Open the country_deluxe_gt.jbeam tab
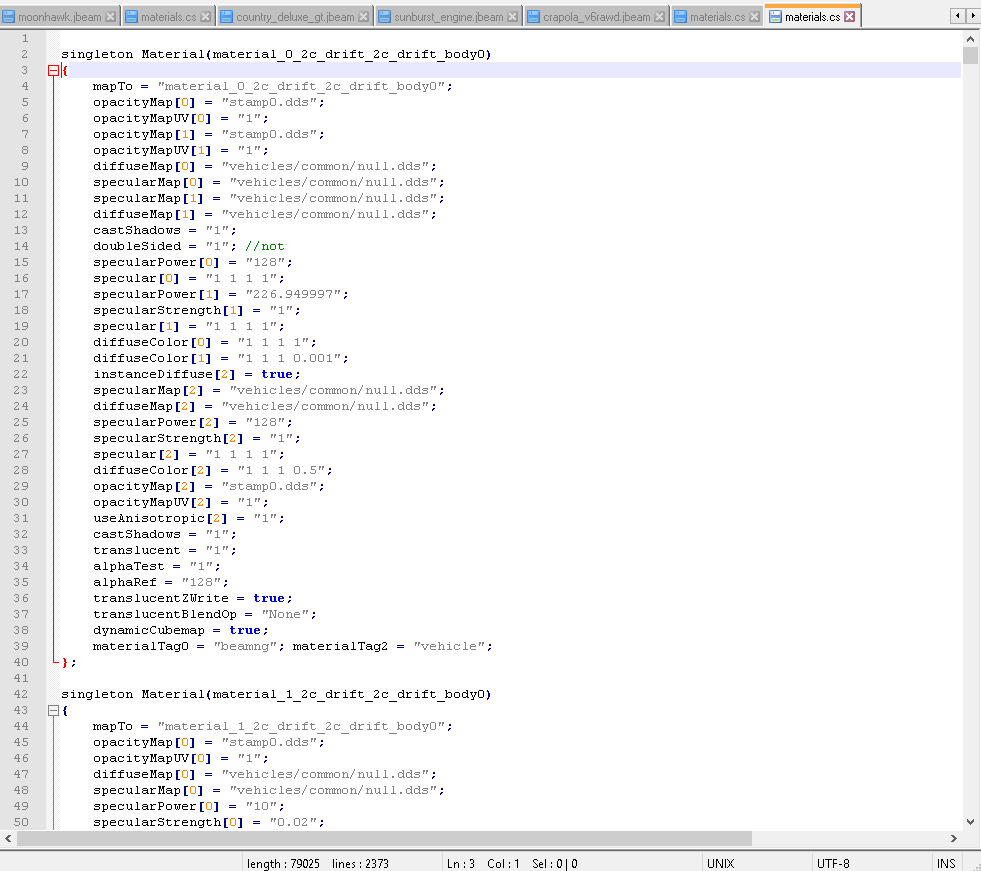Screen dimensions: 981x871 tap(295, 17)
